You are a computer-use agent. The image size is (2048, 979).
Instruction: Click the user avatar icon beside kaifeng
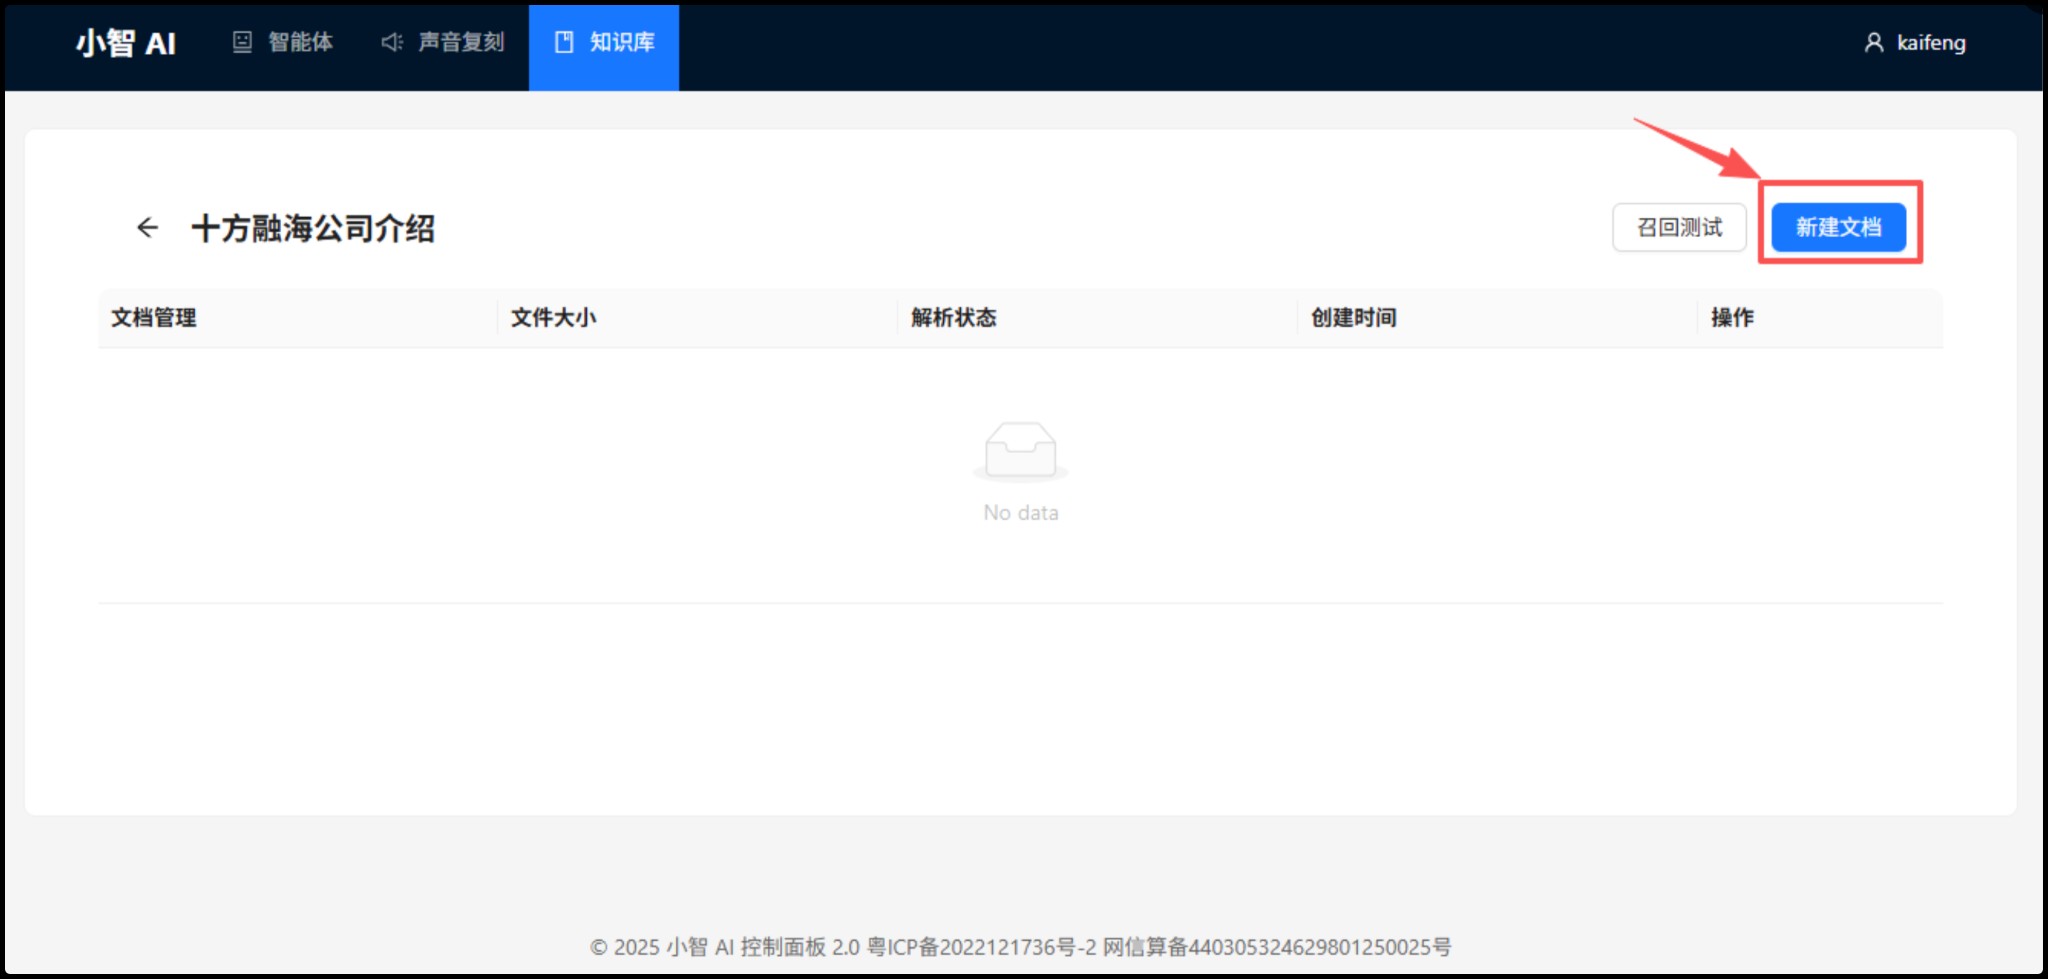point(1874,42)
